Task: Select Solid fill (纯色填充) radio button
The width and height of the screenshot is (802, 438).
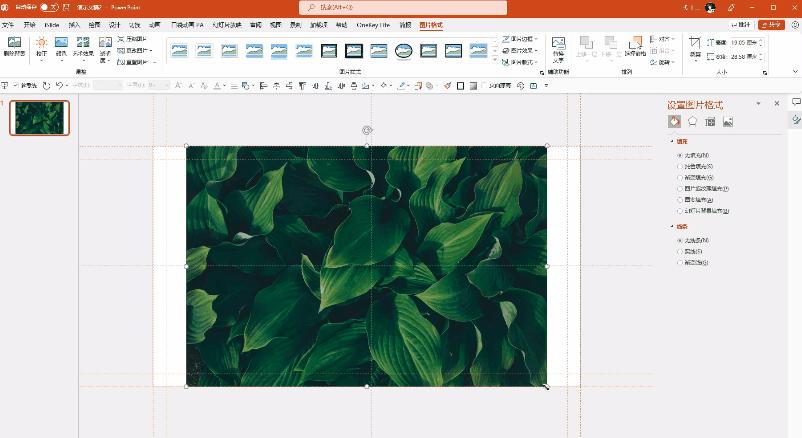Action: [680, 166]
